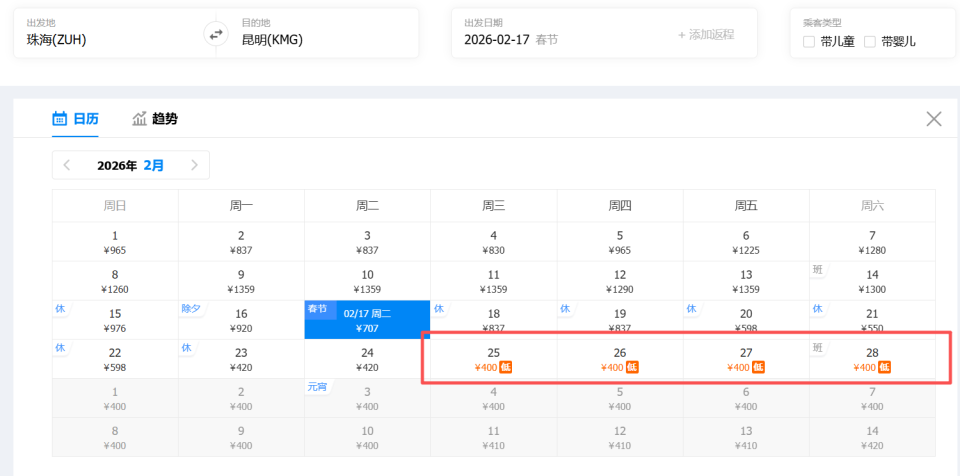The height and width of the screenshot is (476, 960).
Task: Close the fare calendar panel
Action: 934,119
